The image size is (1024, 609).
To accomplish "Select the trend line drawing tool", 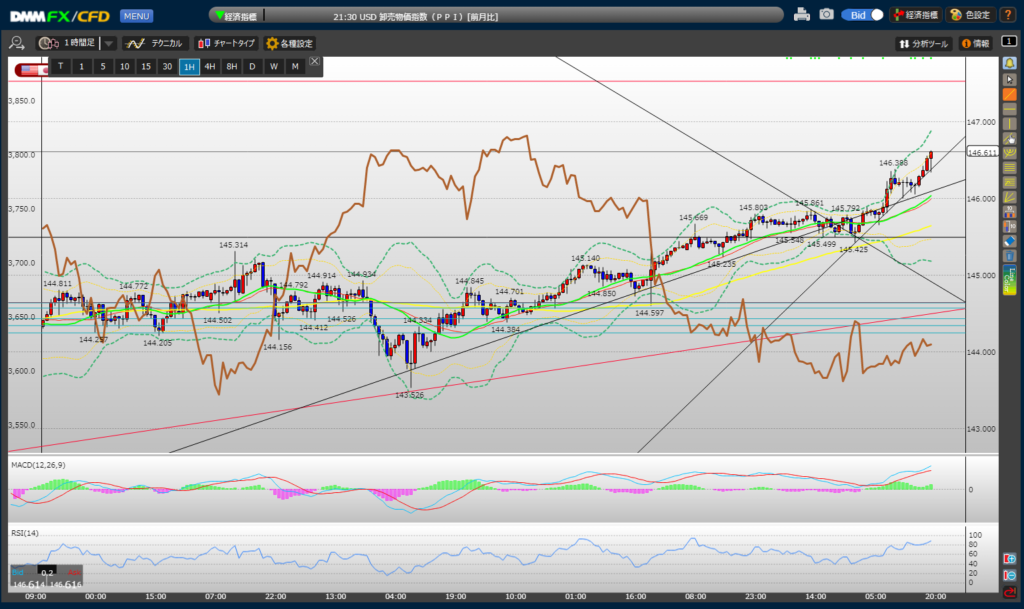I will 1010,94.
